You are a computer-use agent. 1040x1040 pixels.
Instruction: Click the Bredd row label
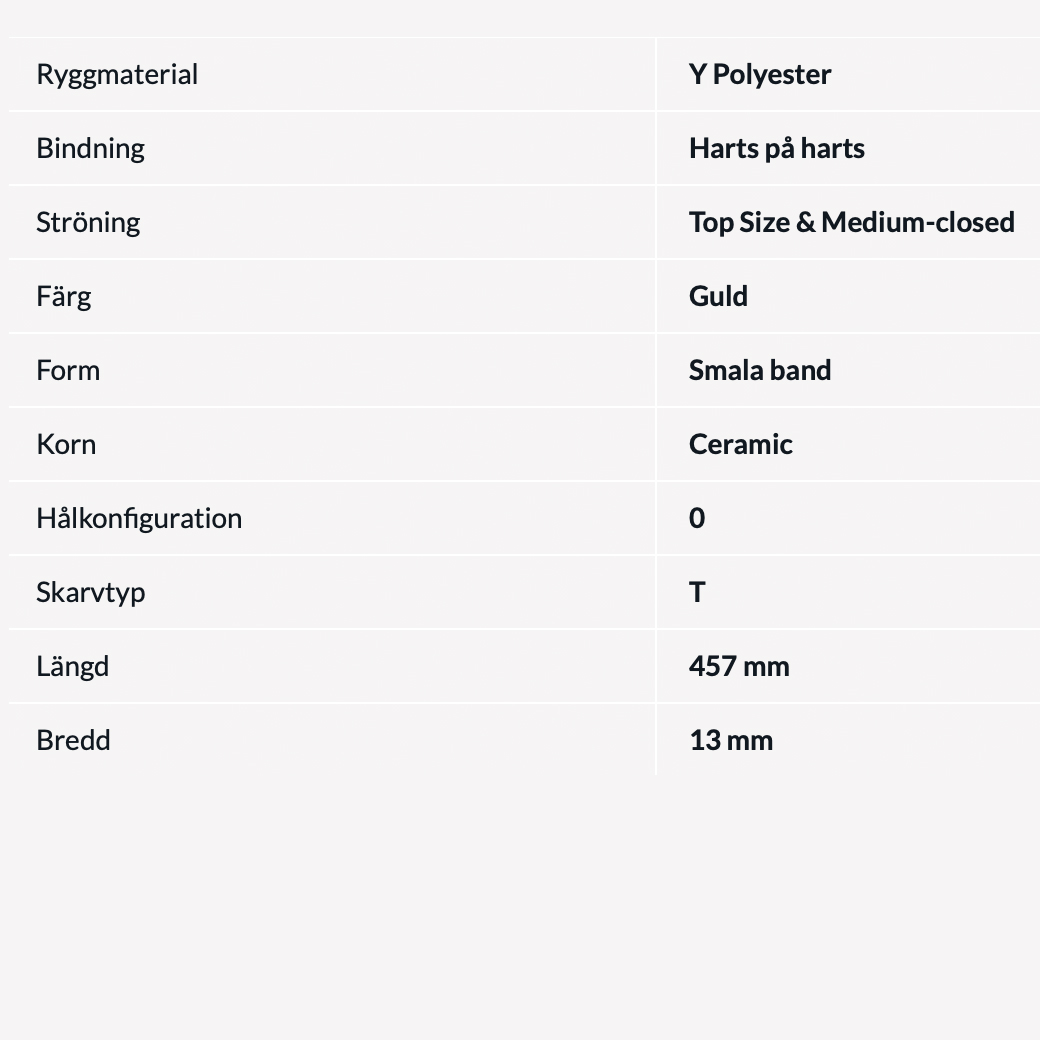[x=73, y=740]
